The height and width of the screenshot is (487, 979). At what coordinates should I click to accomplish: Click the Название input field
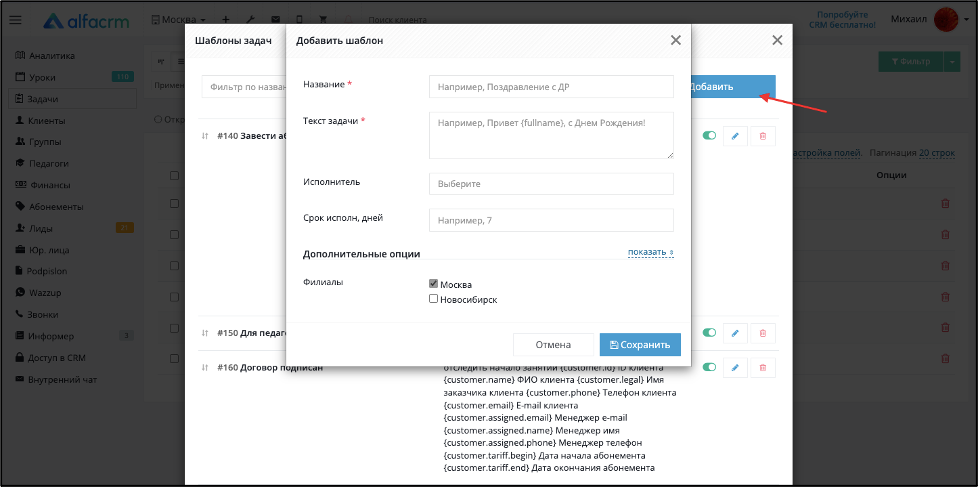551,87
